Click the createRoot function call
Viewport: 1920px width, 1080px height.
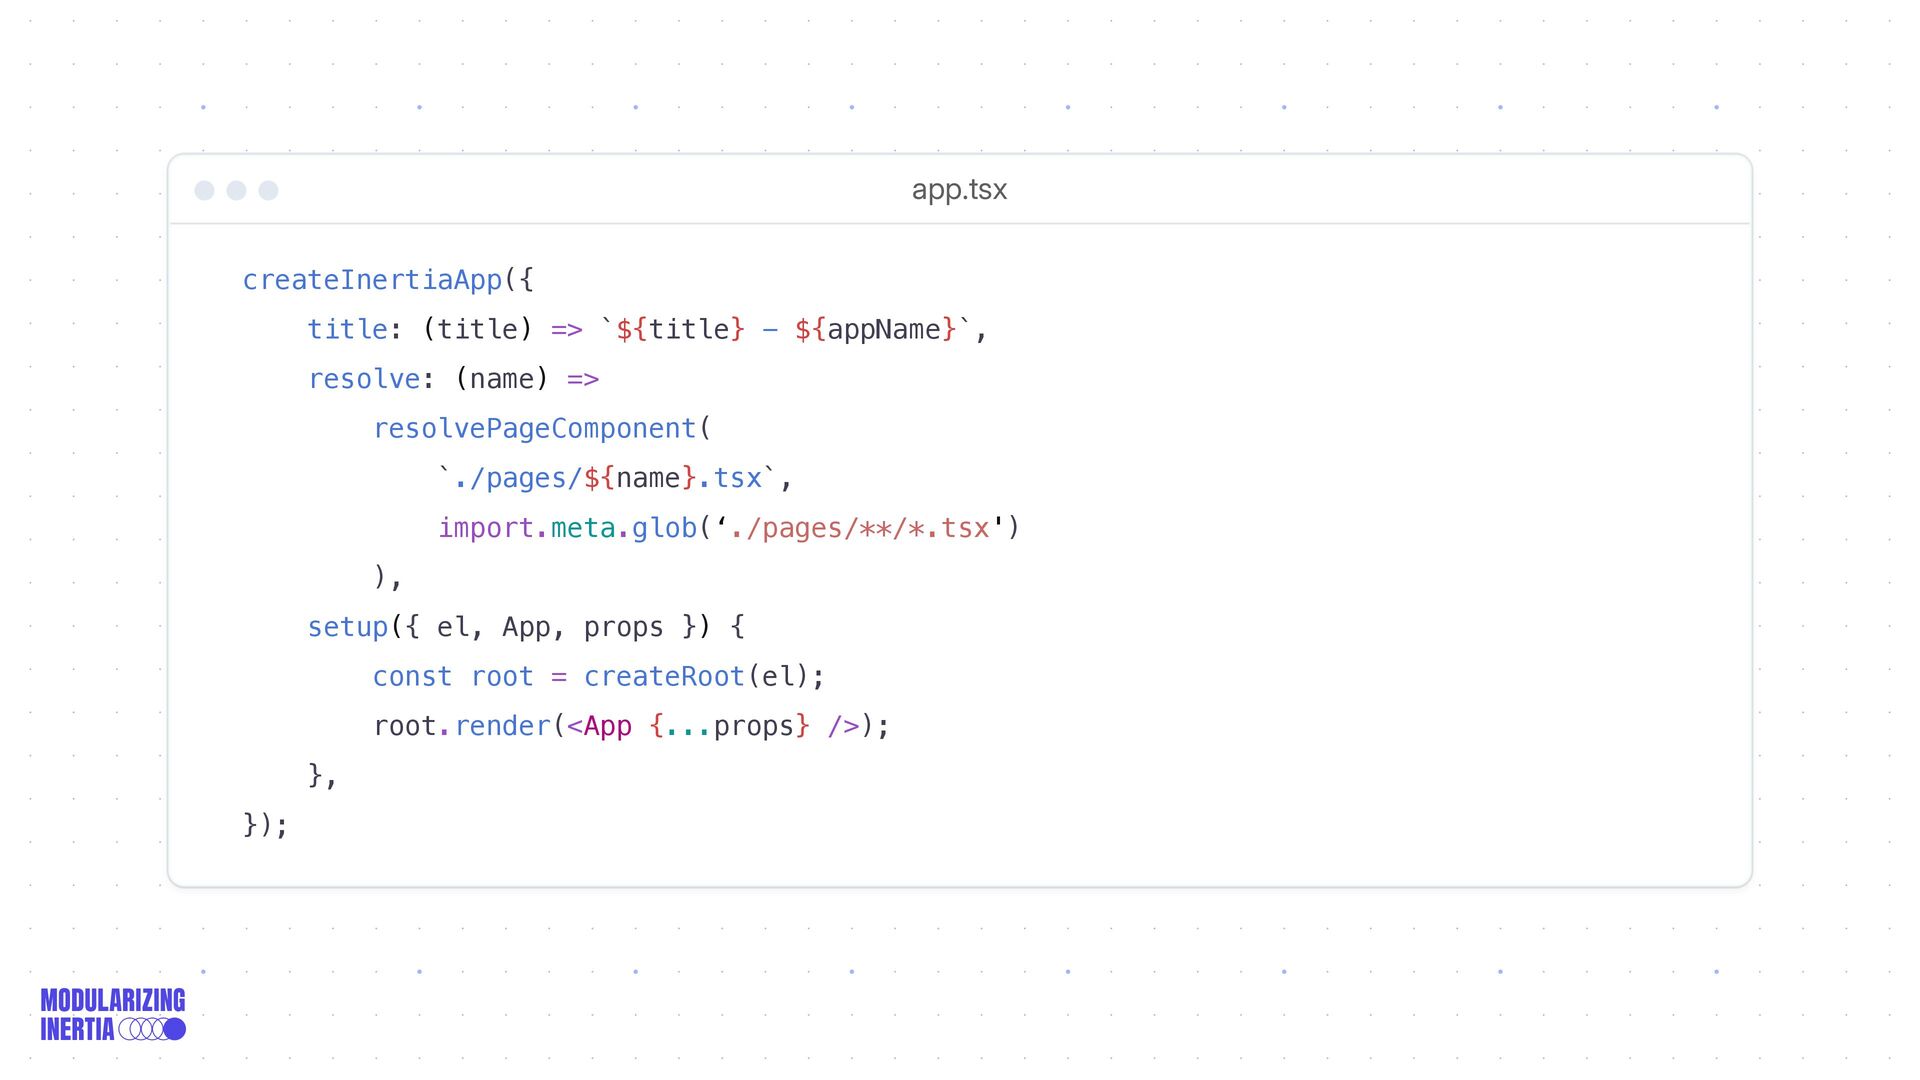coord(664,677)
